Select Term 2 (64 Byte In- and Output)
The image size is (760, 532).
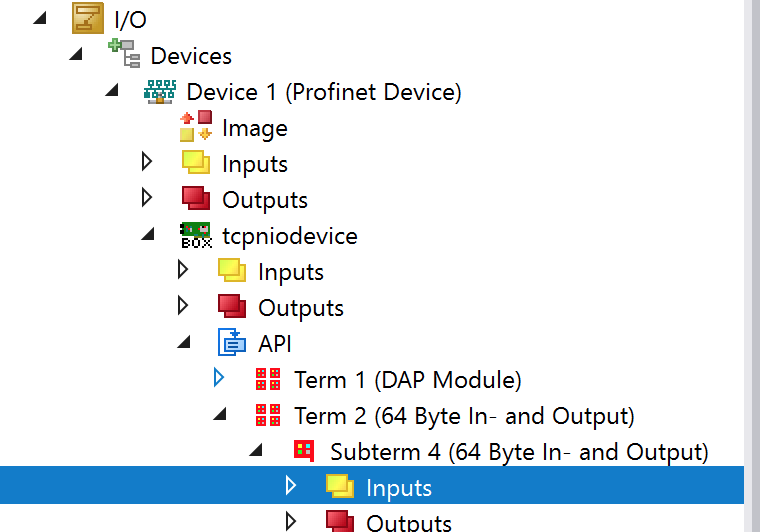(x=464, y=416)
